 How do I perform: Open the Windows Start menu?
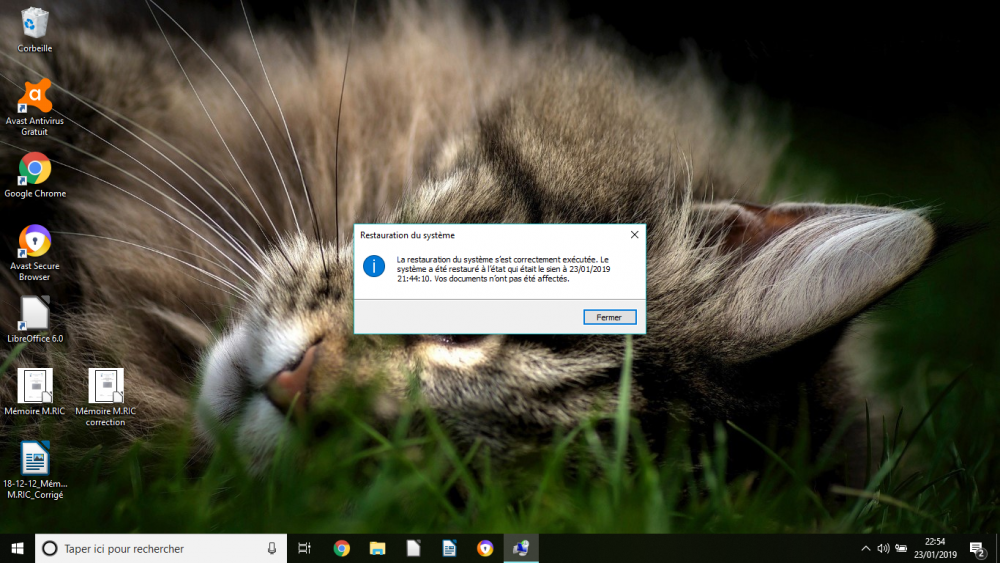[x=17, y=548]
